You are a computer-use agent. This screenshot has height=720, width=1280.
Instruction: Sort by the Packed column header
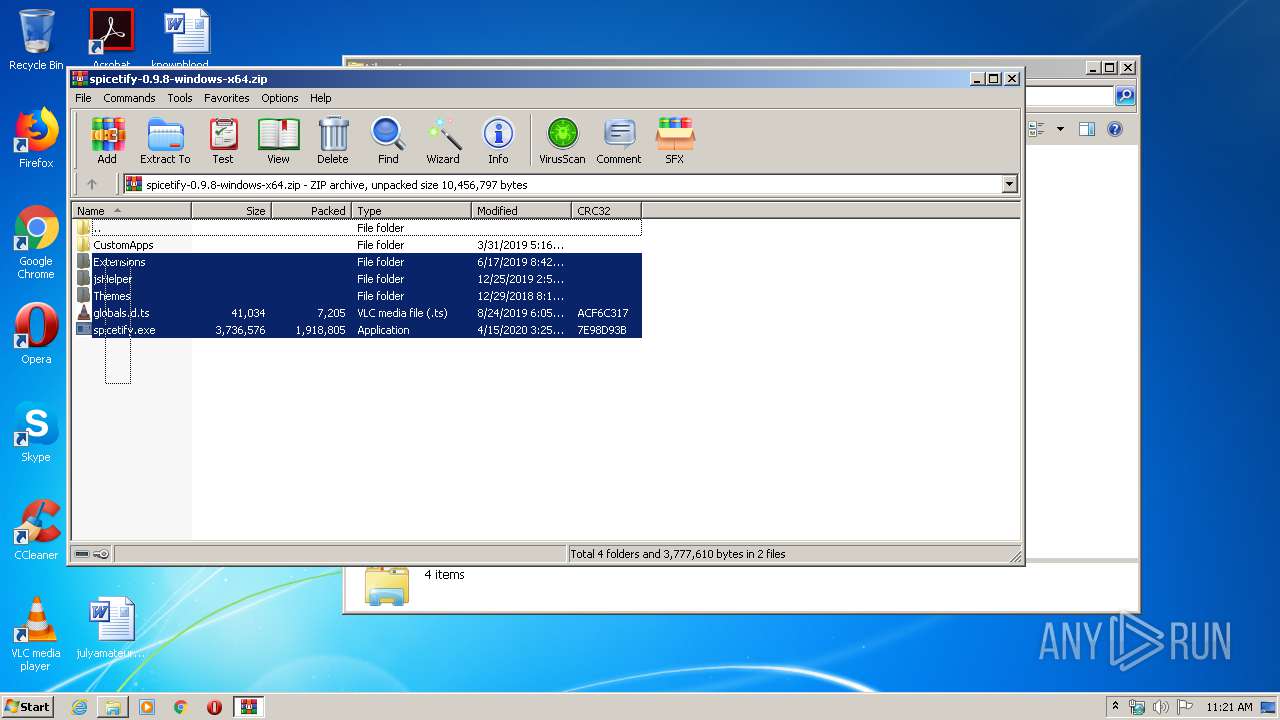[x=311, y=210]
